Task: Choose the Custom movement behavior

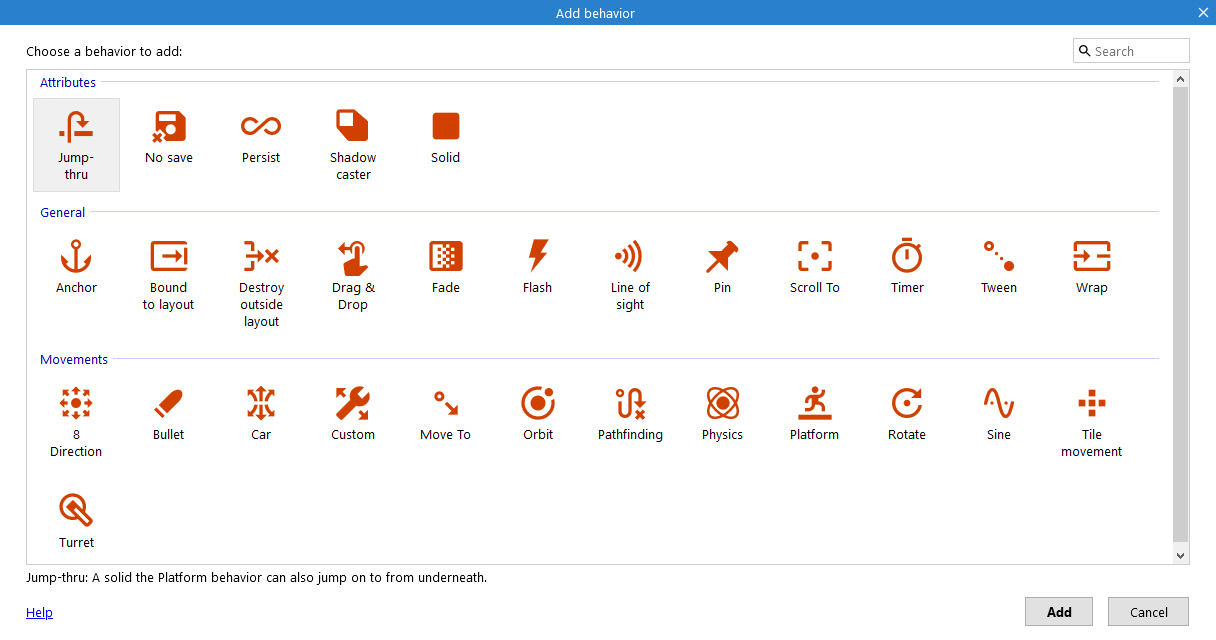Action: coord(353,414)
